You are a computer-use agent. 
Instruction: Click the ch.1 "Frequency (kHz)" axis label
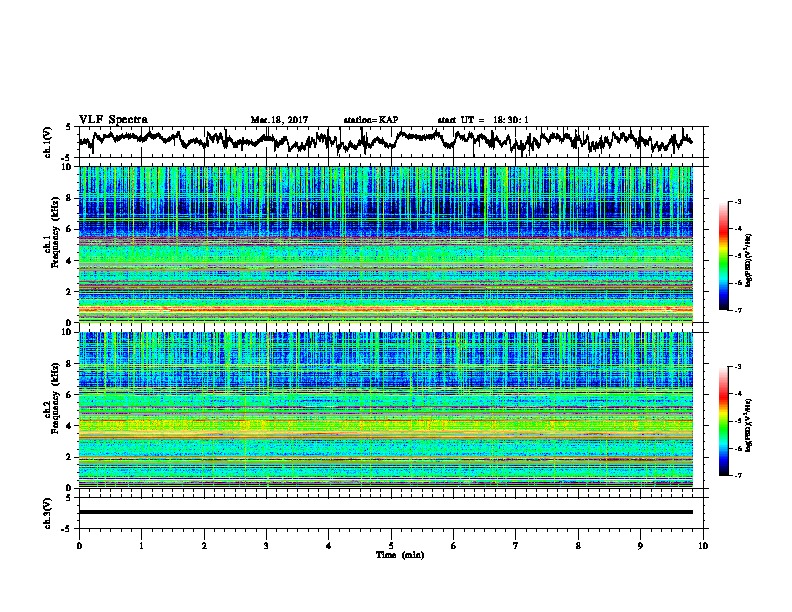pyautogui.click(x=55, y=233)
